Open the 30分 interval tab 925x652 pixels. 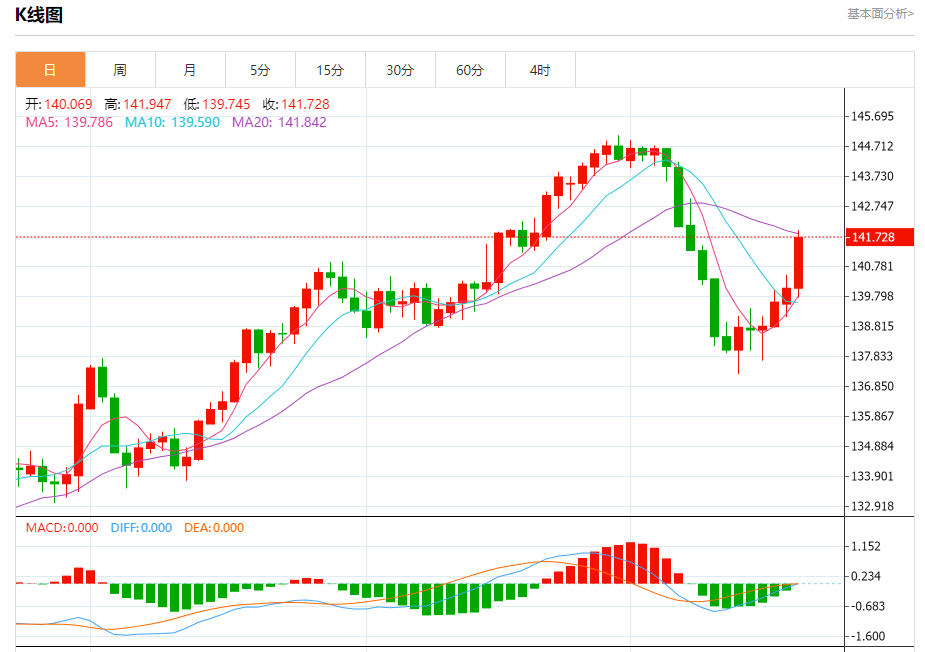400,70
